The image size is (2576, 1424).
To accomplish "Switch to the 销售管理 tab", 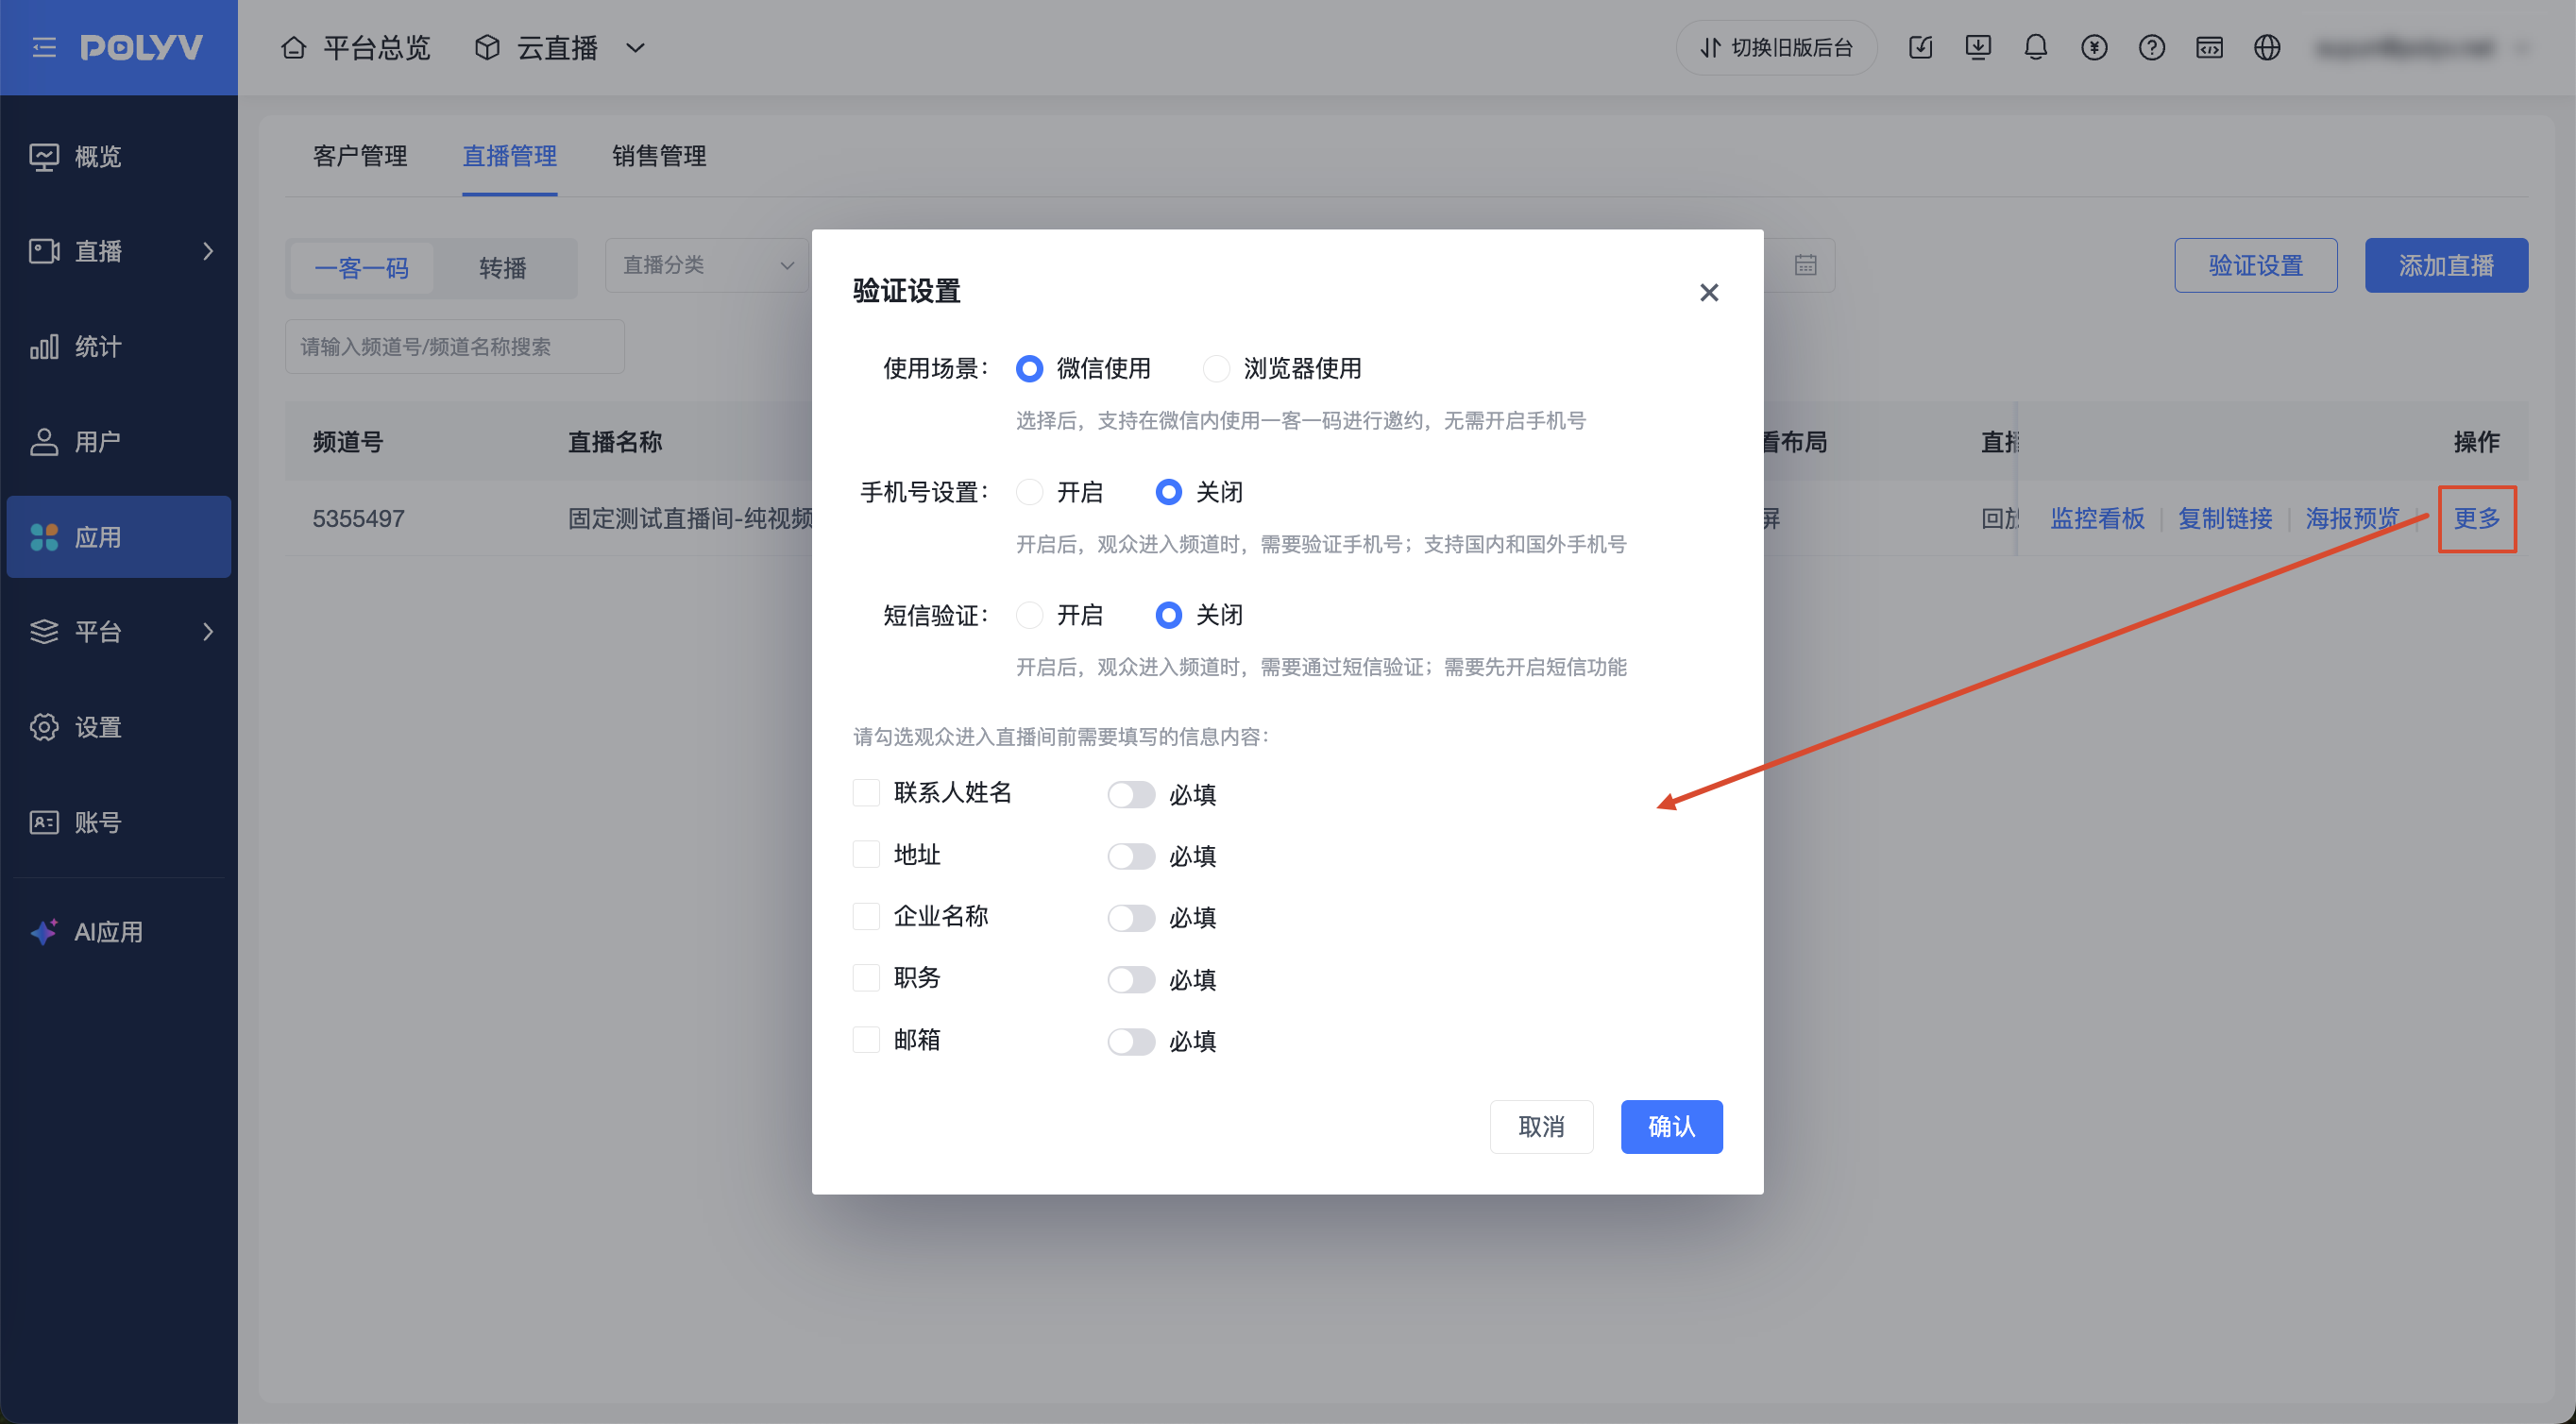I will tap(660, 156).
